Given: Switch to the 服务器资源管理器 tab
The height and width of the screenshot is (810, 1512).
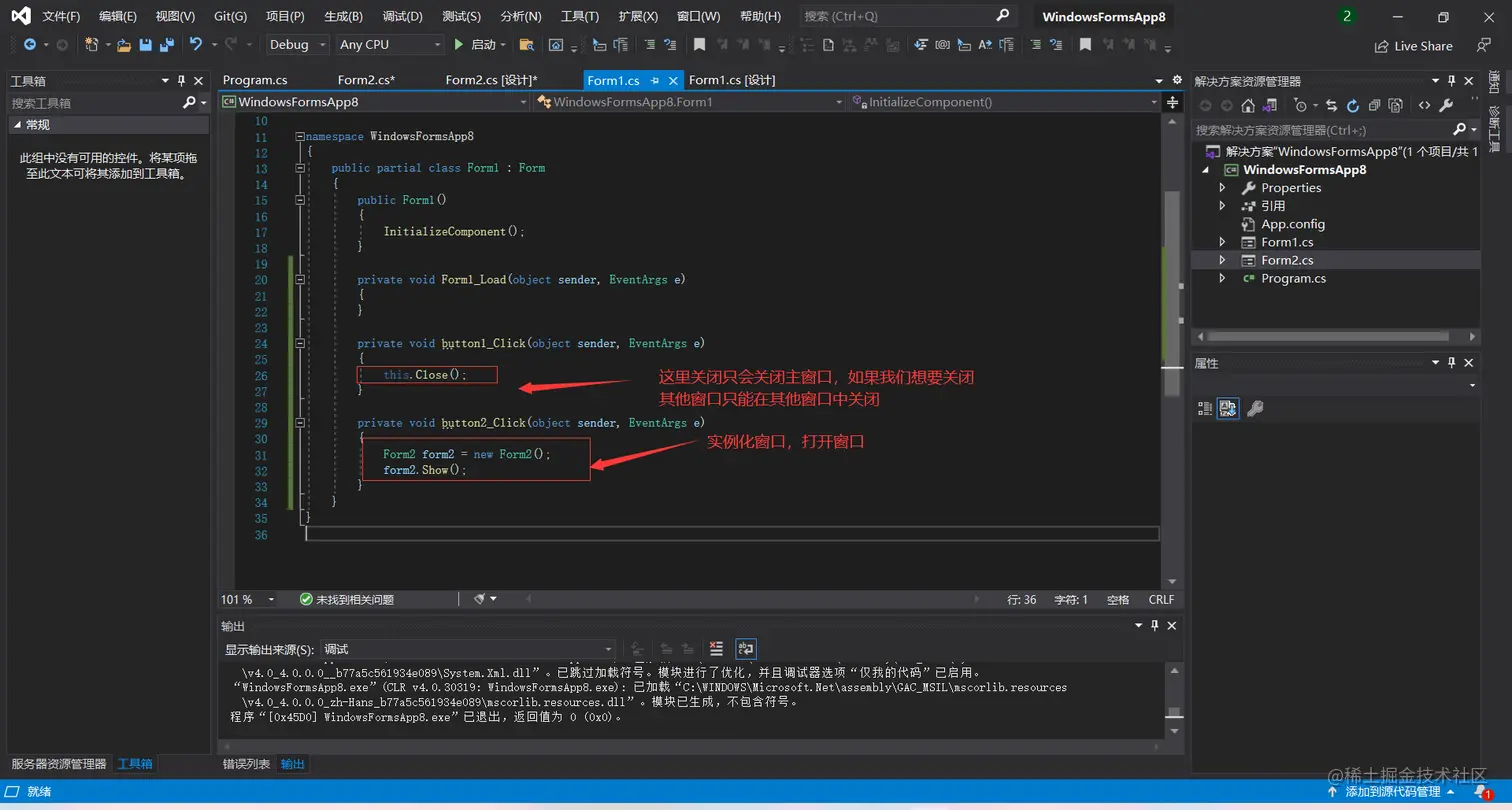Looking at the screenshot, I should pos(59,764).
